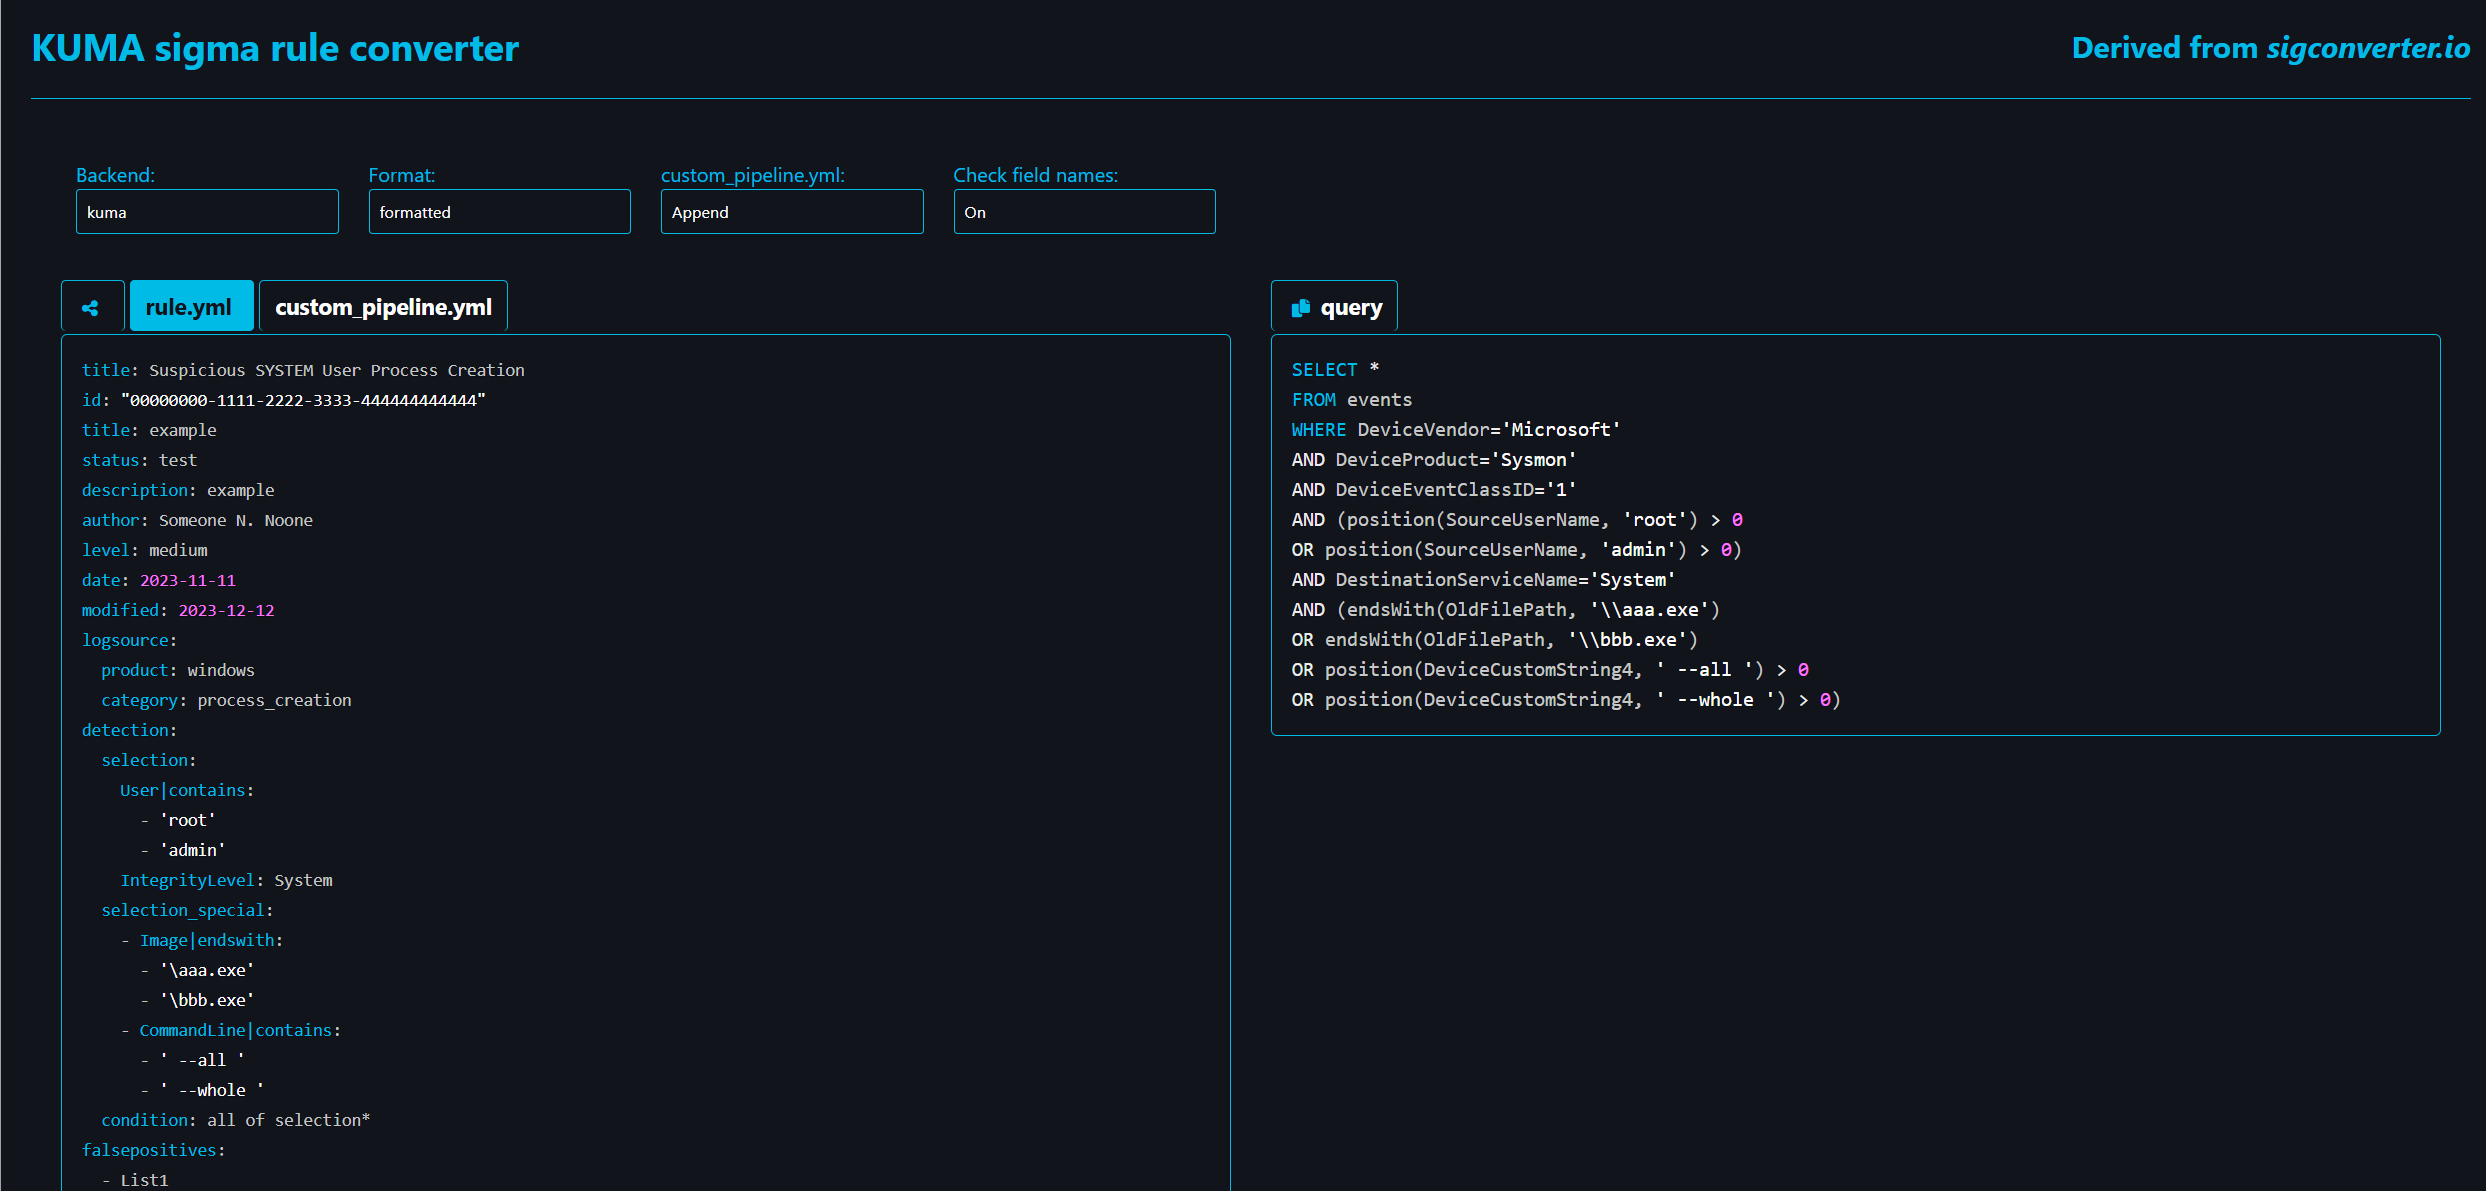Click the 'description: example' line
This screenshot has height=1191, width=2486.
pyautogui.click(x=178, y=490)
